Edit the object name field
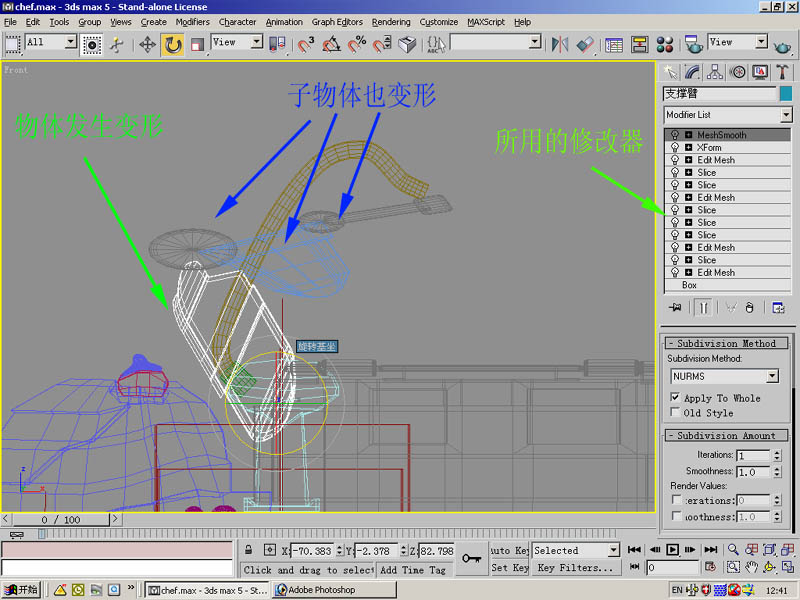The width and height of the screenshot is (800, 600). click(x=719, y=93)
